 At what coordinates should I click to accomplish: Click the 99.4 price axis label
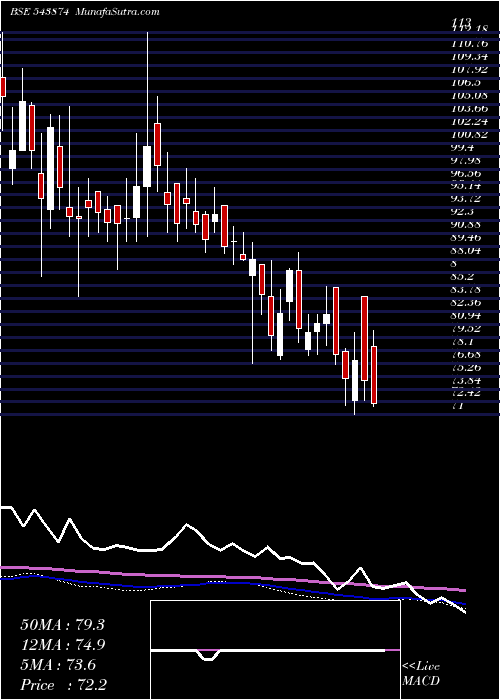point(462,148)
